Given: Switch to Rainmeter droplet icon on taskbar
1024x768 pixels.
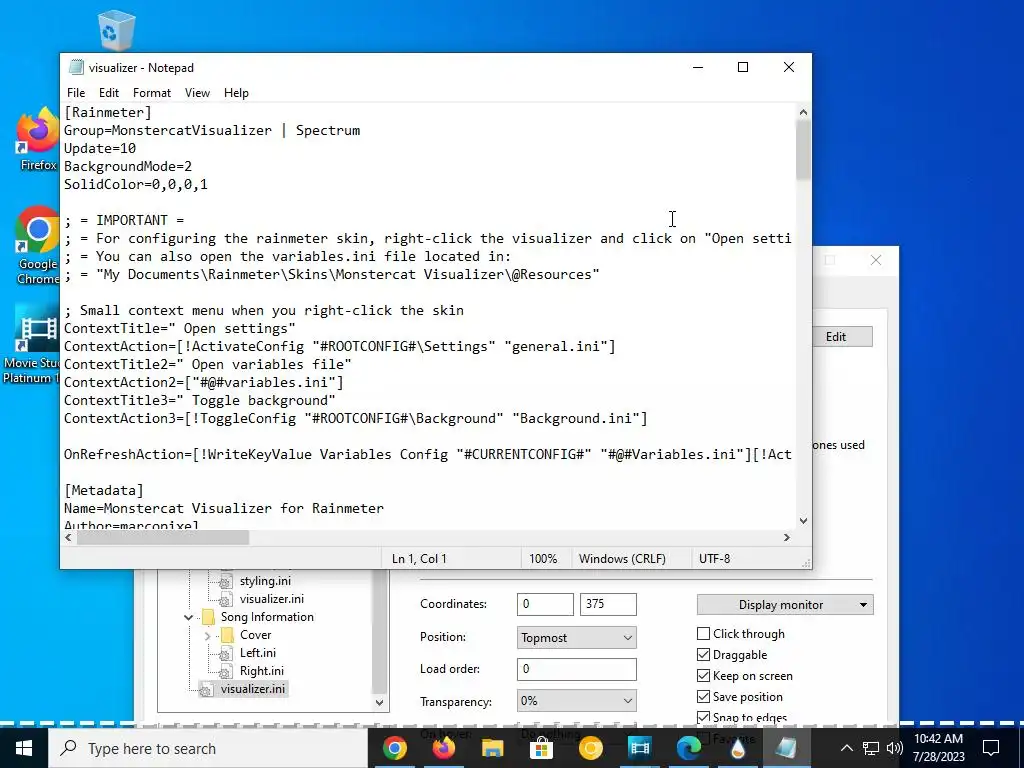Looking at the screenshot, I should pos(737,748).
